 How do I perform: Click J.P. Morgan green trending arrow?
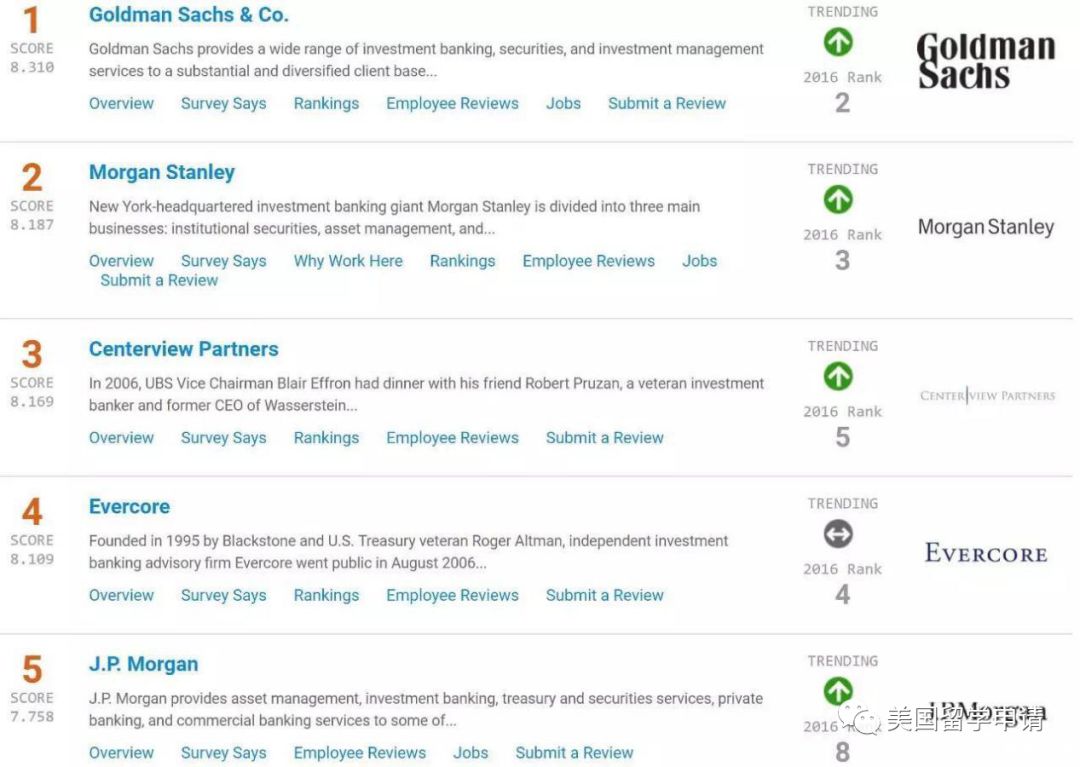click(838, 691)
